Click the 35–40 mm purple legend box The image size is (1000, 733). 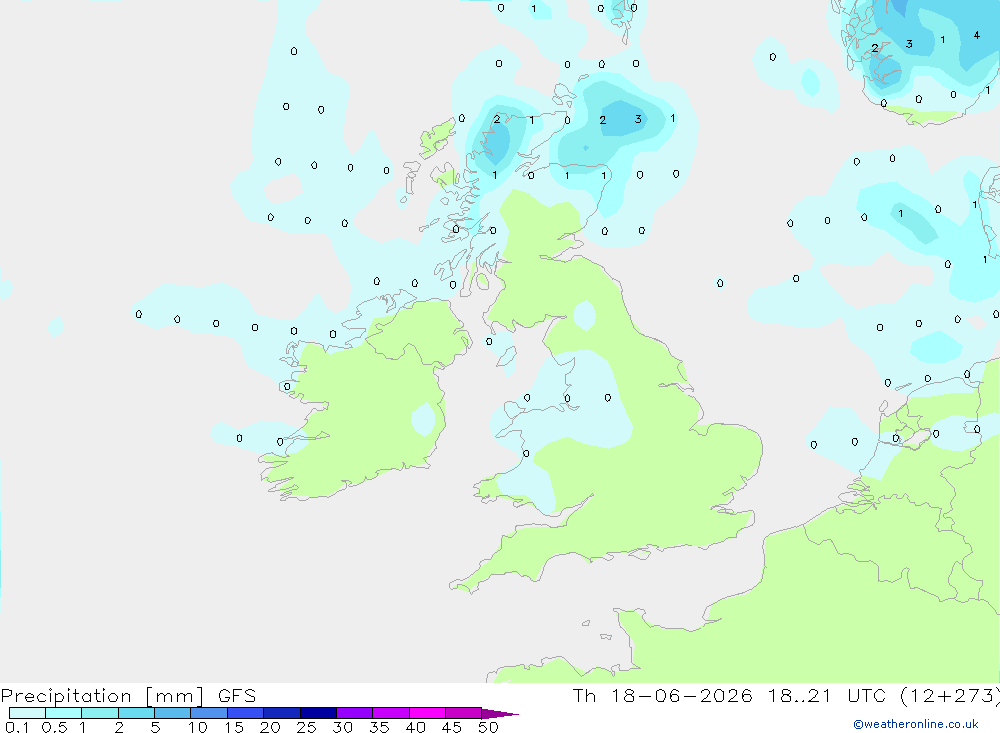click(391, 713)
